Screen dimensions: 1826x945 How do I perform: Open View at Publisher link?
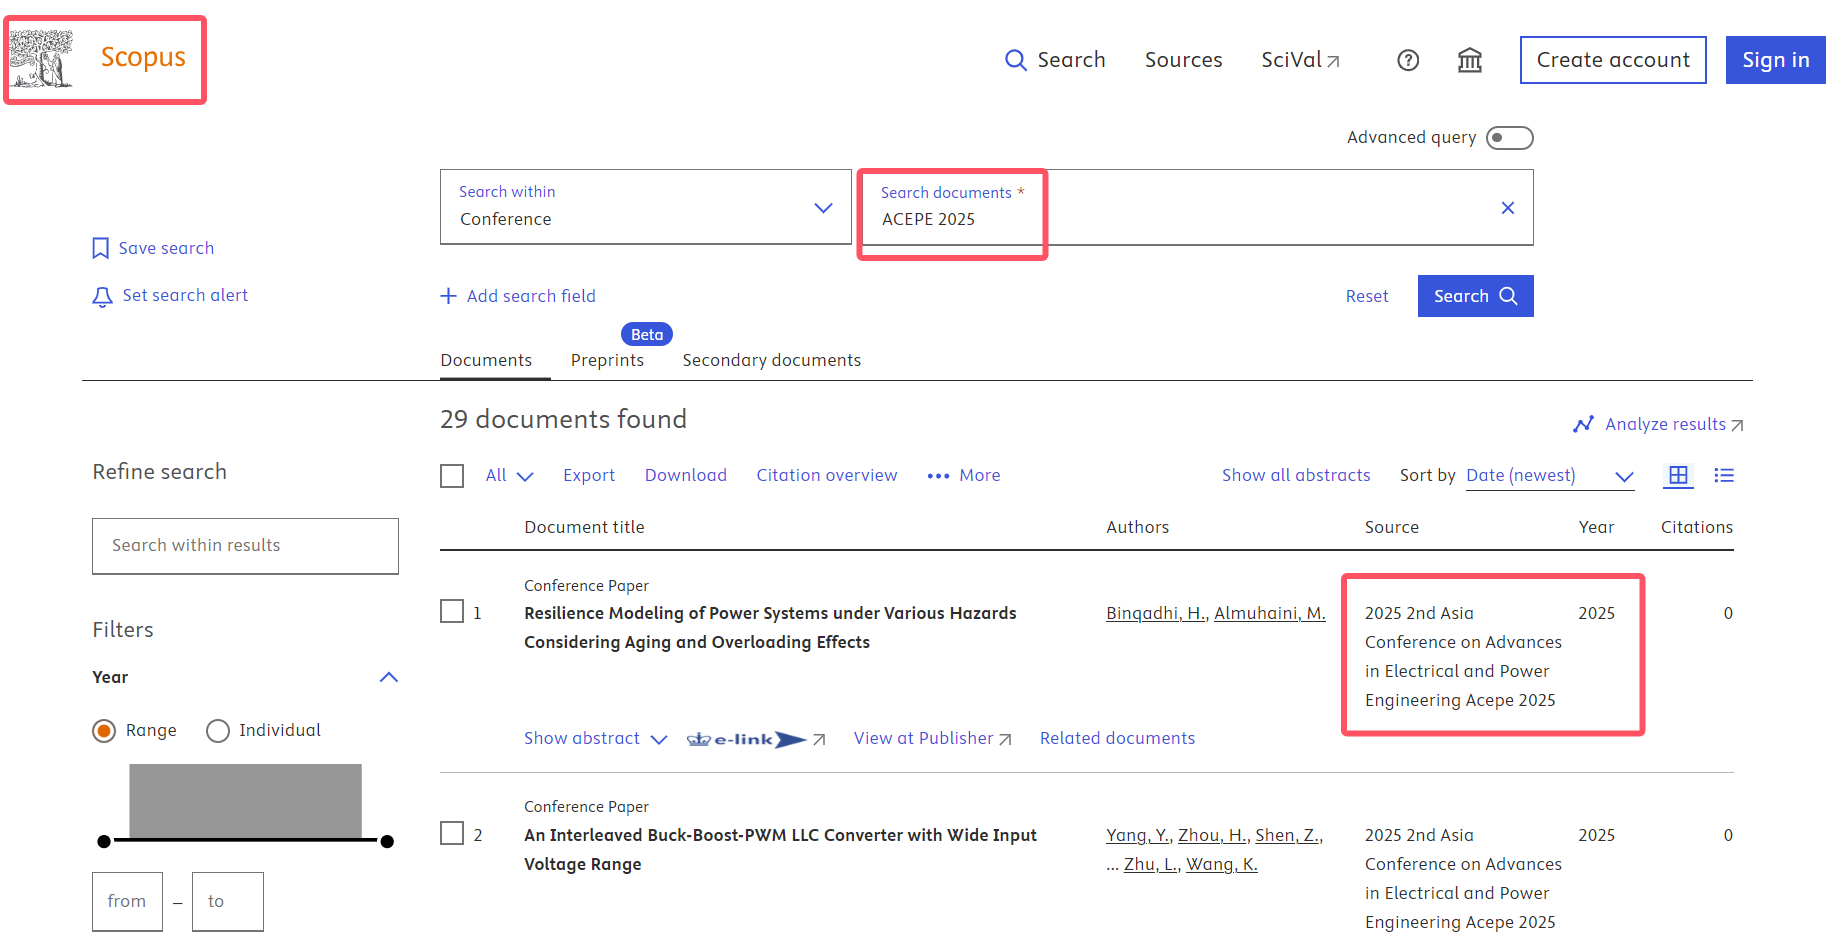[933, 739]
